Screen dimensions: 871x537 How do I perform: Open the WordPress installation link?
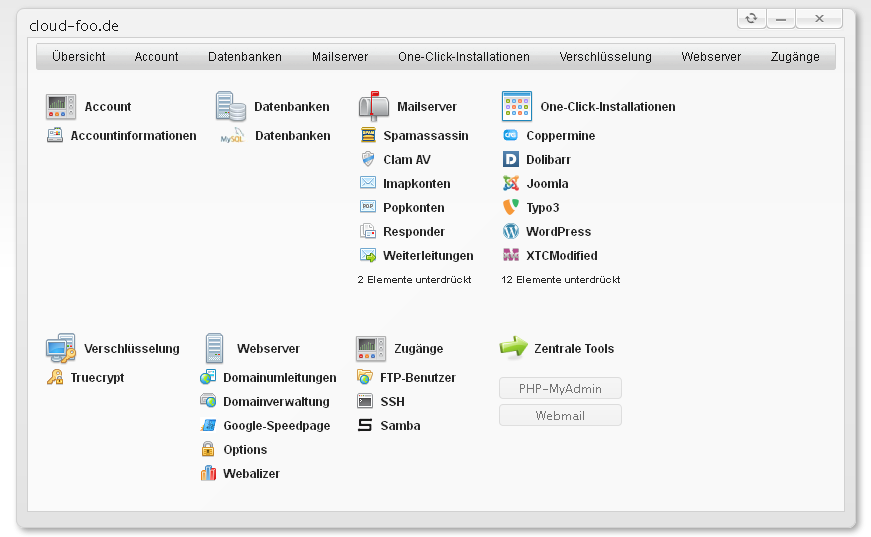(x=558, y=231)
